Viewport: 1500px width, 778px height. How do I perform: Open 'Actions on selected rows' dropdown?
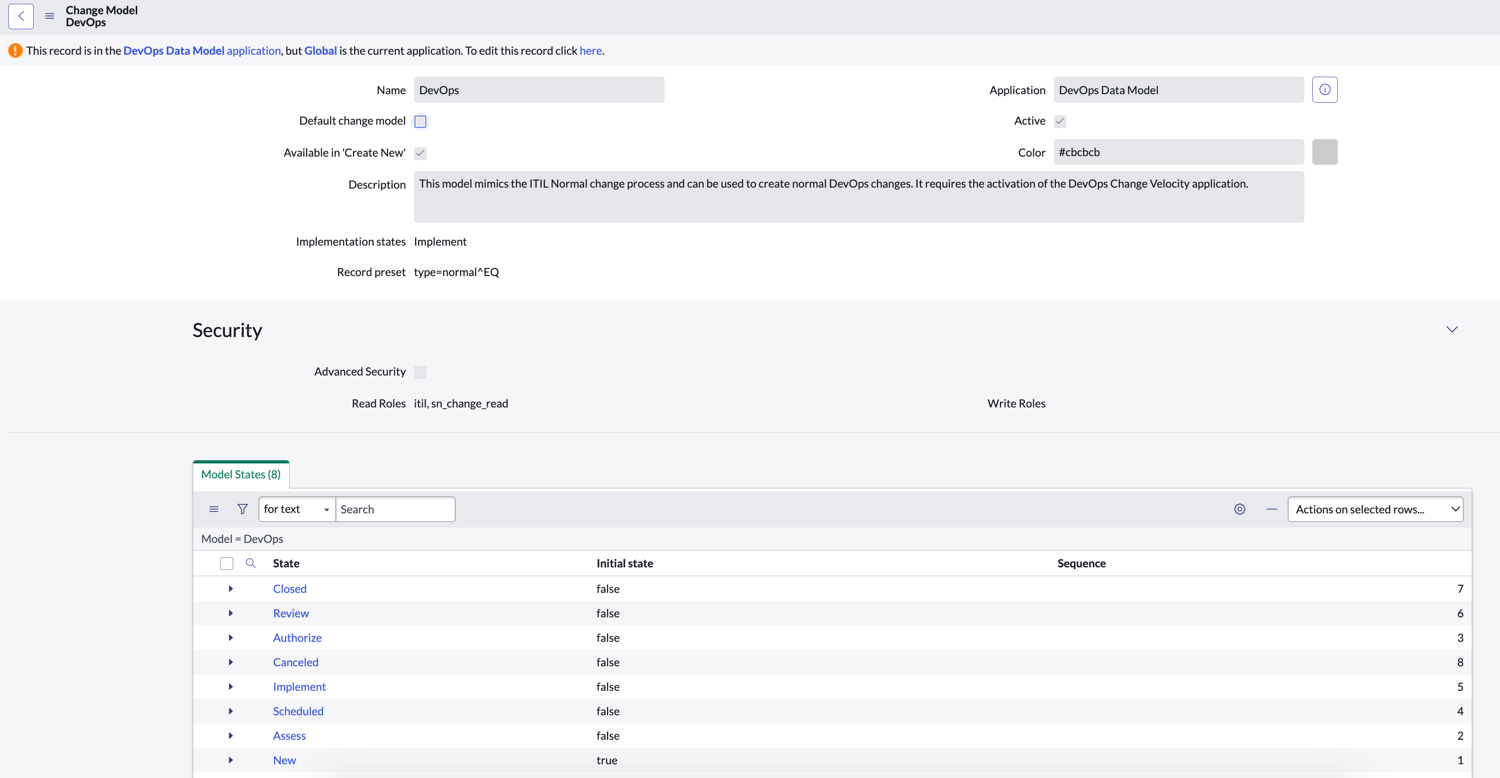coord(1375,509)
